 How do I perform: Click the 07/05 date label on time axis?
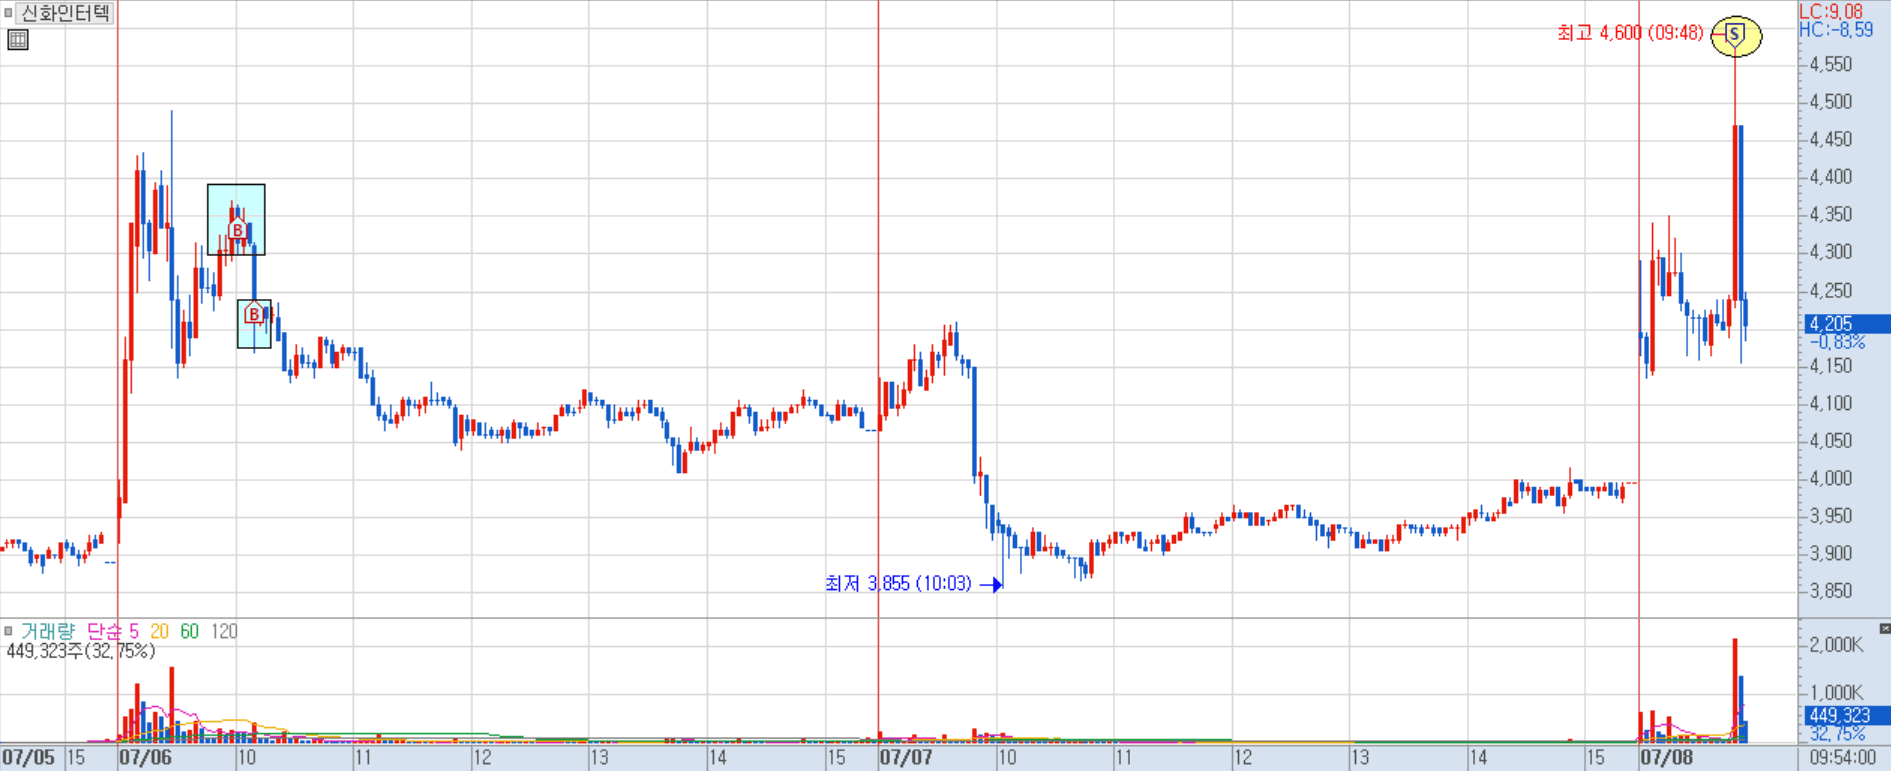pos(28,757)
